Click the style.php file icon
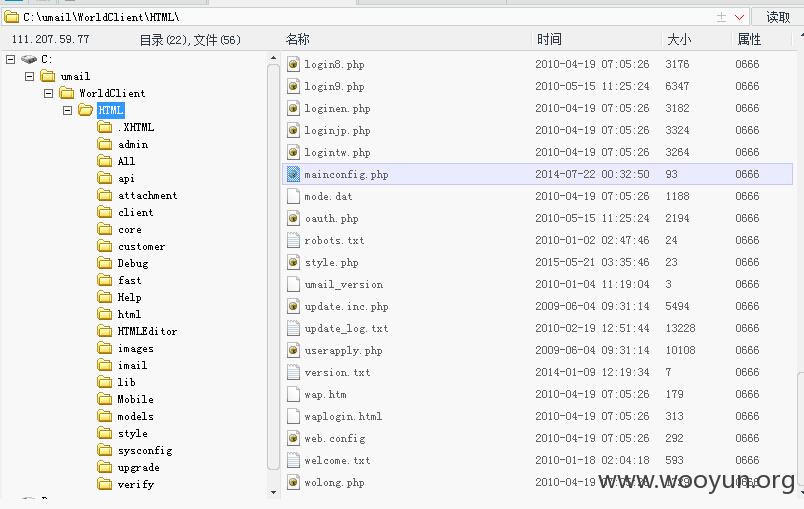 (x=293, y=262)
